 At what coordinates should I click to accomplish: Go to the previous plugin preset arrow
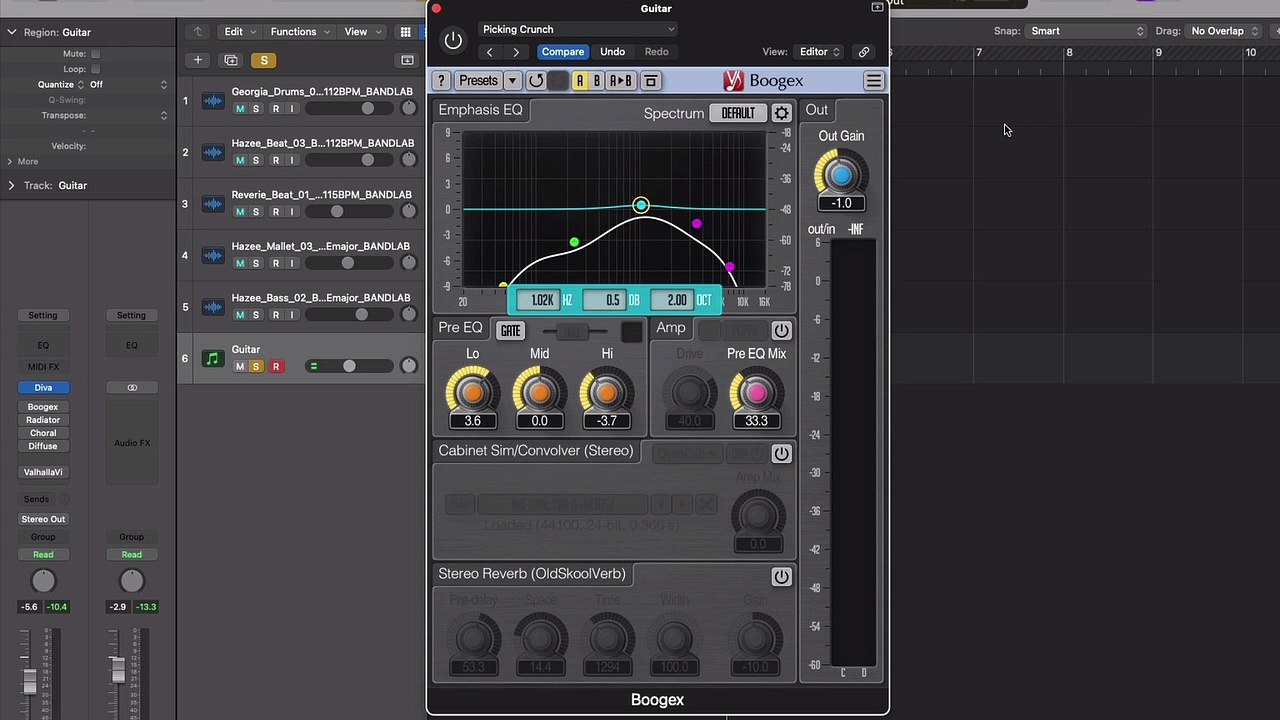click(x=489, y=52)
